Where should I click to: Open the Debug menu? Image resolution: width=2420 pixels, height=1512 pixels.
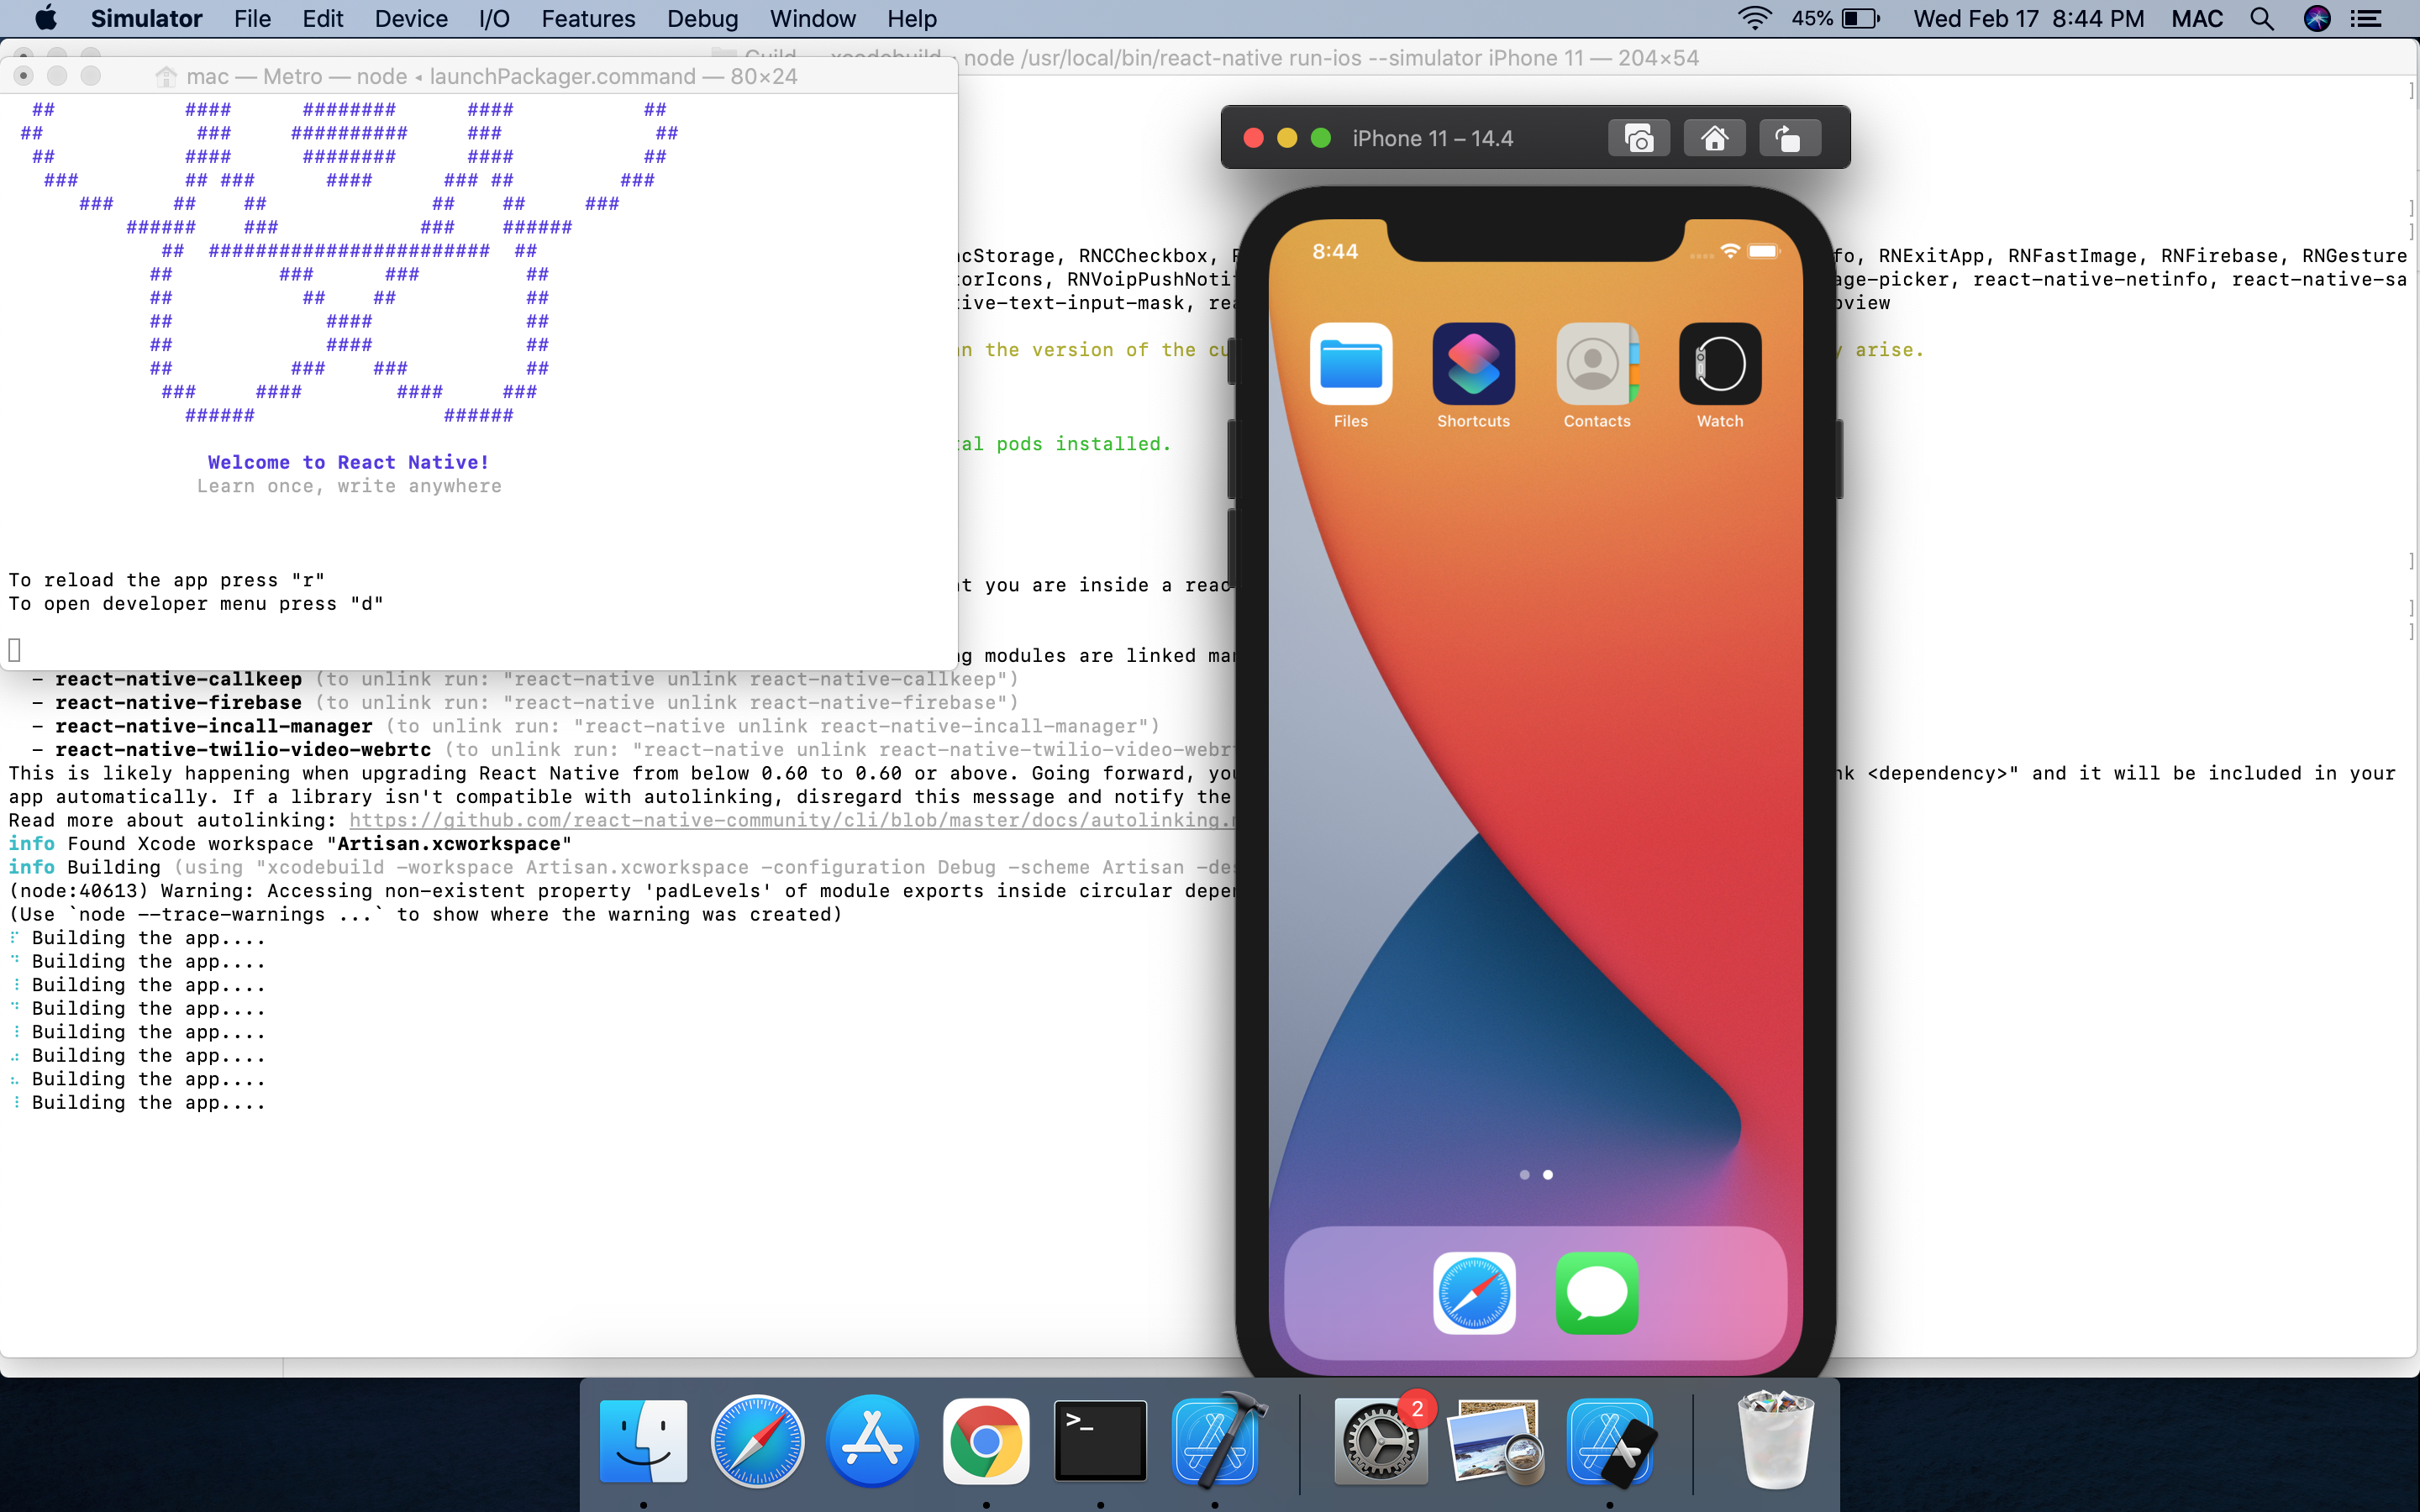pyautogui.click(x=702, y=18)
